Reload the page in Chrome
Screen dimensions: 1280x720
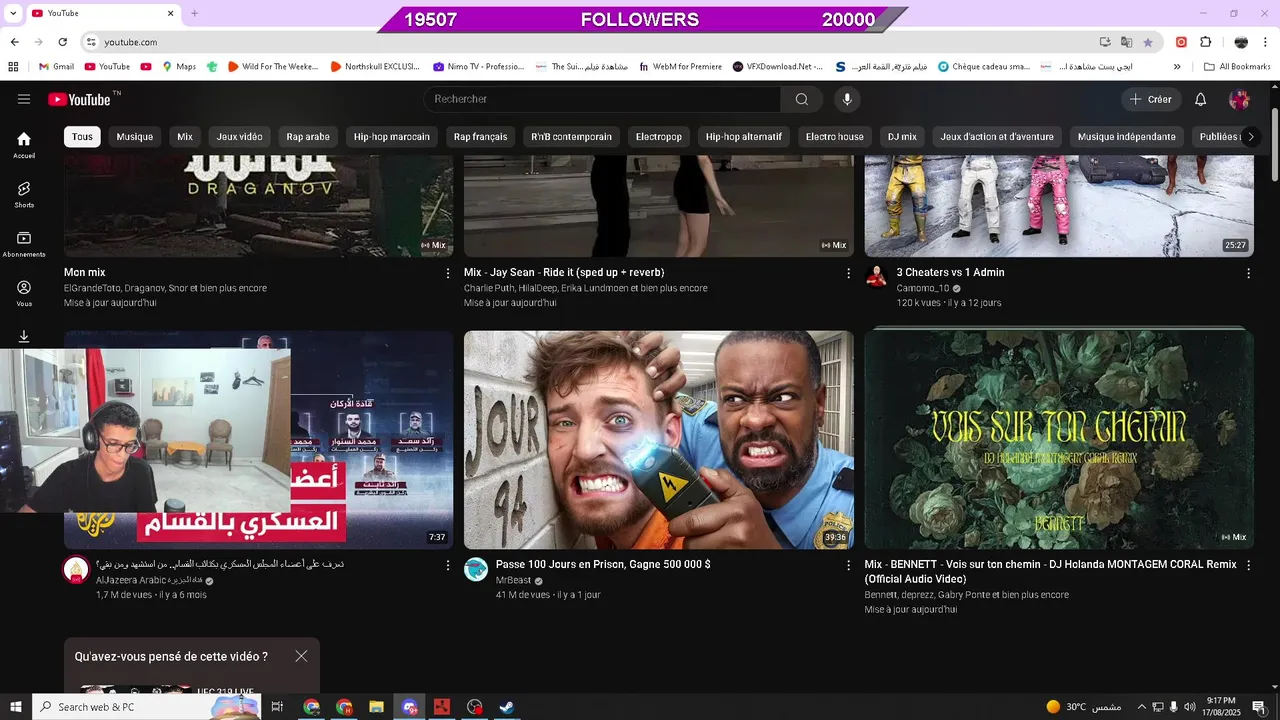point(62,42)
